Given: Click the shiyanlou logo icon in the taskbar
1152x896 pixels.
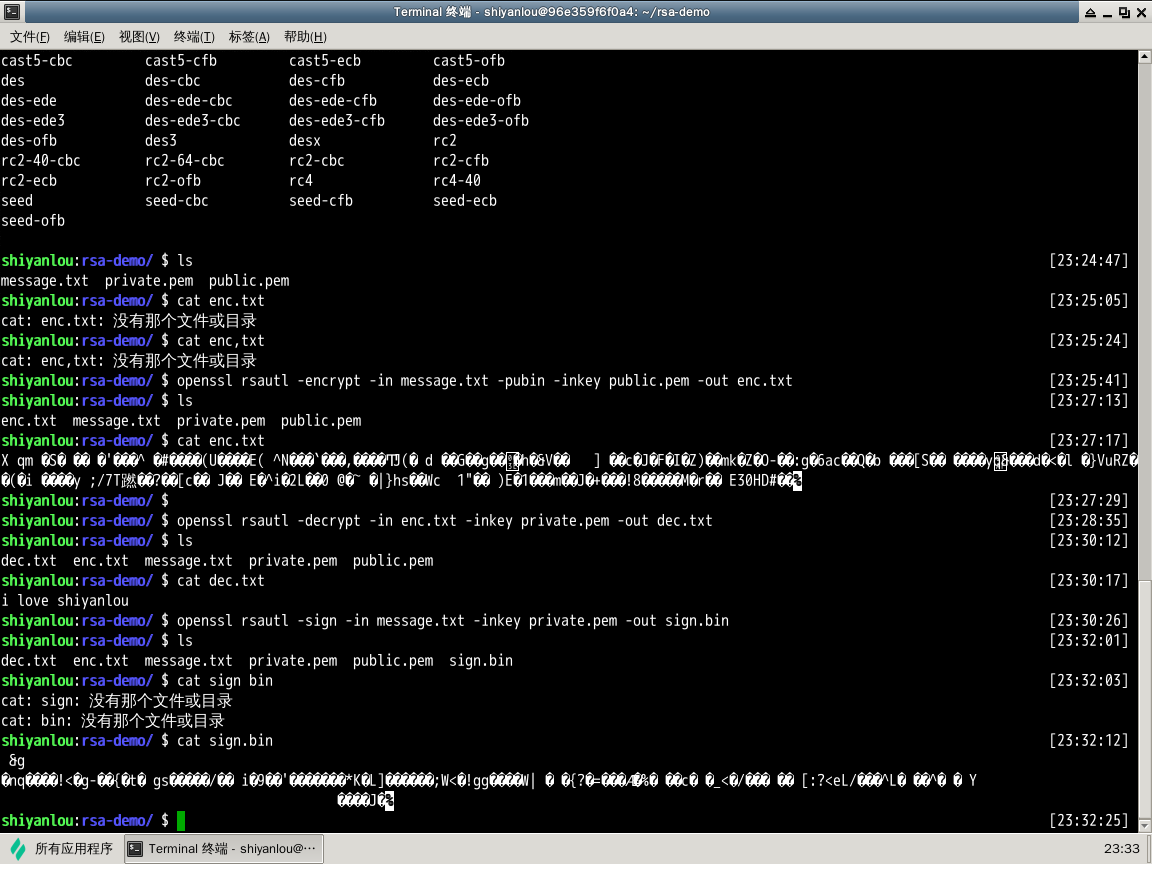Looking at the screenshot, I should click(x=18, y=849).
